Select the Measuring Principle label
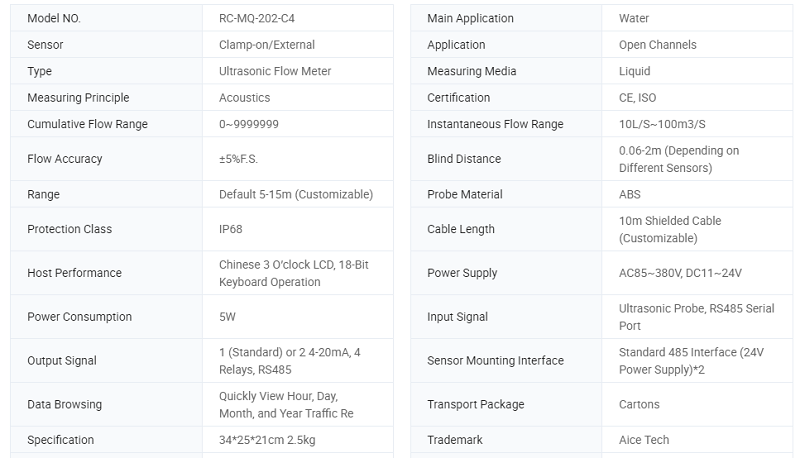 [x=78, y=98]
